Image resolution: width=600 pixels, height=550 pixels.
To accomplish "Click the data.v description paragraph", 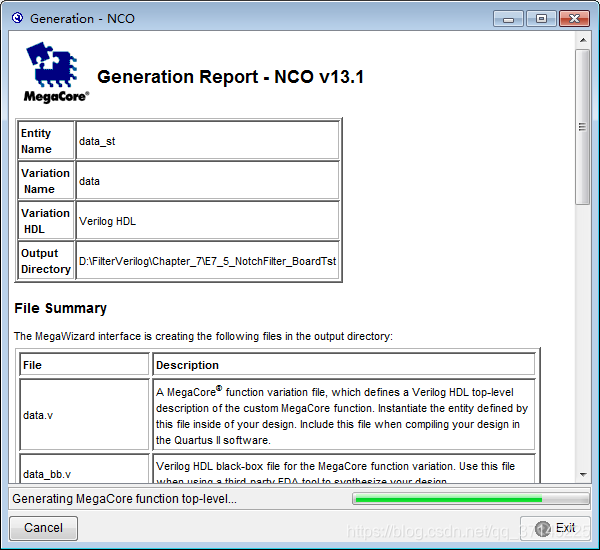I will coord(342,416).
